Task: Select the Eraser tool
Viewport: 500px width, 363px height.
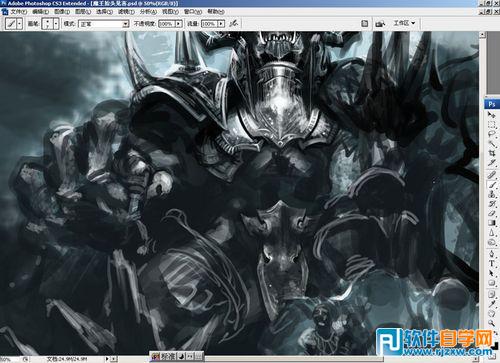Action: (492, 213)
